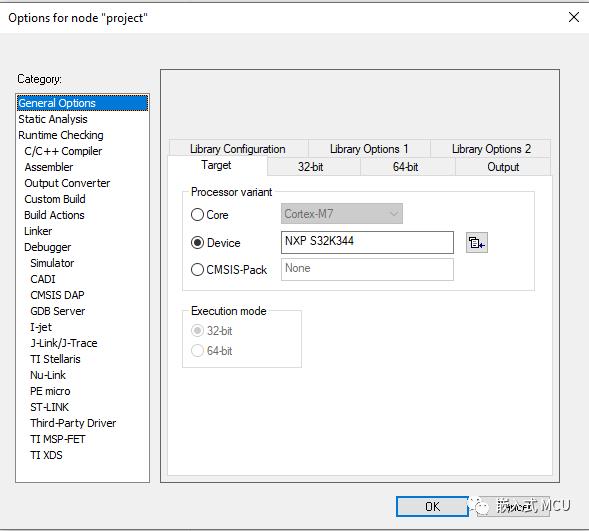Select the CMSIS-Pack radio button

(x=197, y=270)
